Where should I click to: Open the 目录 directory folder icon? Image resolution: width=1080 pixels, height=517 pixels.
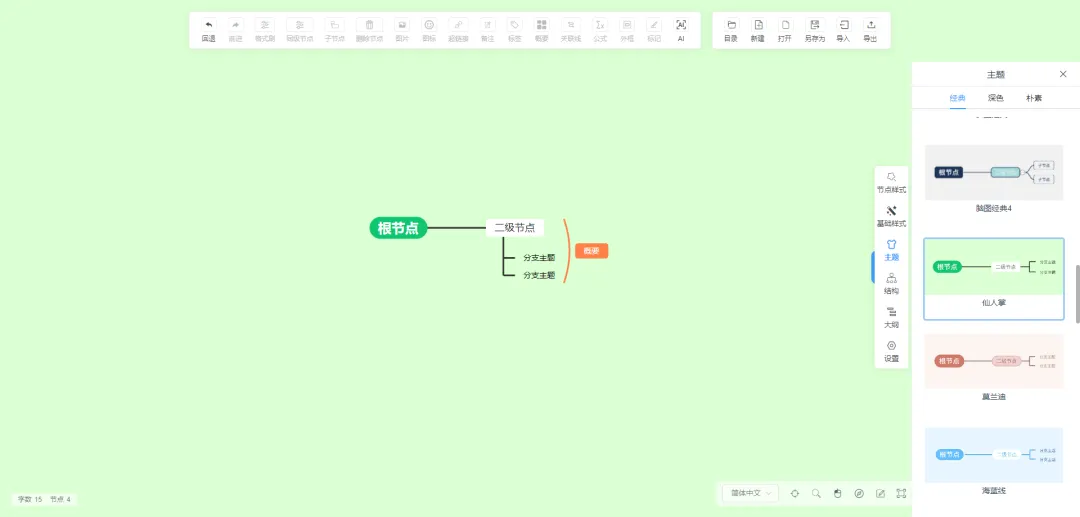tap(731, 25)
